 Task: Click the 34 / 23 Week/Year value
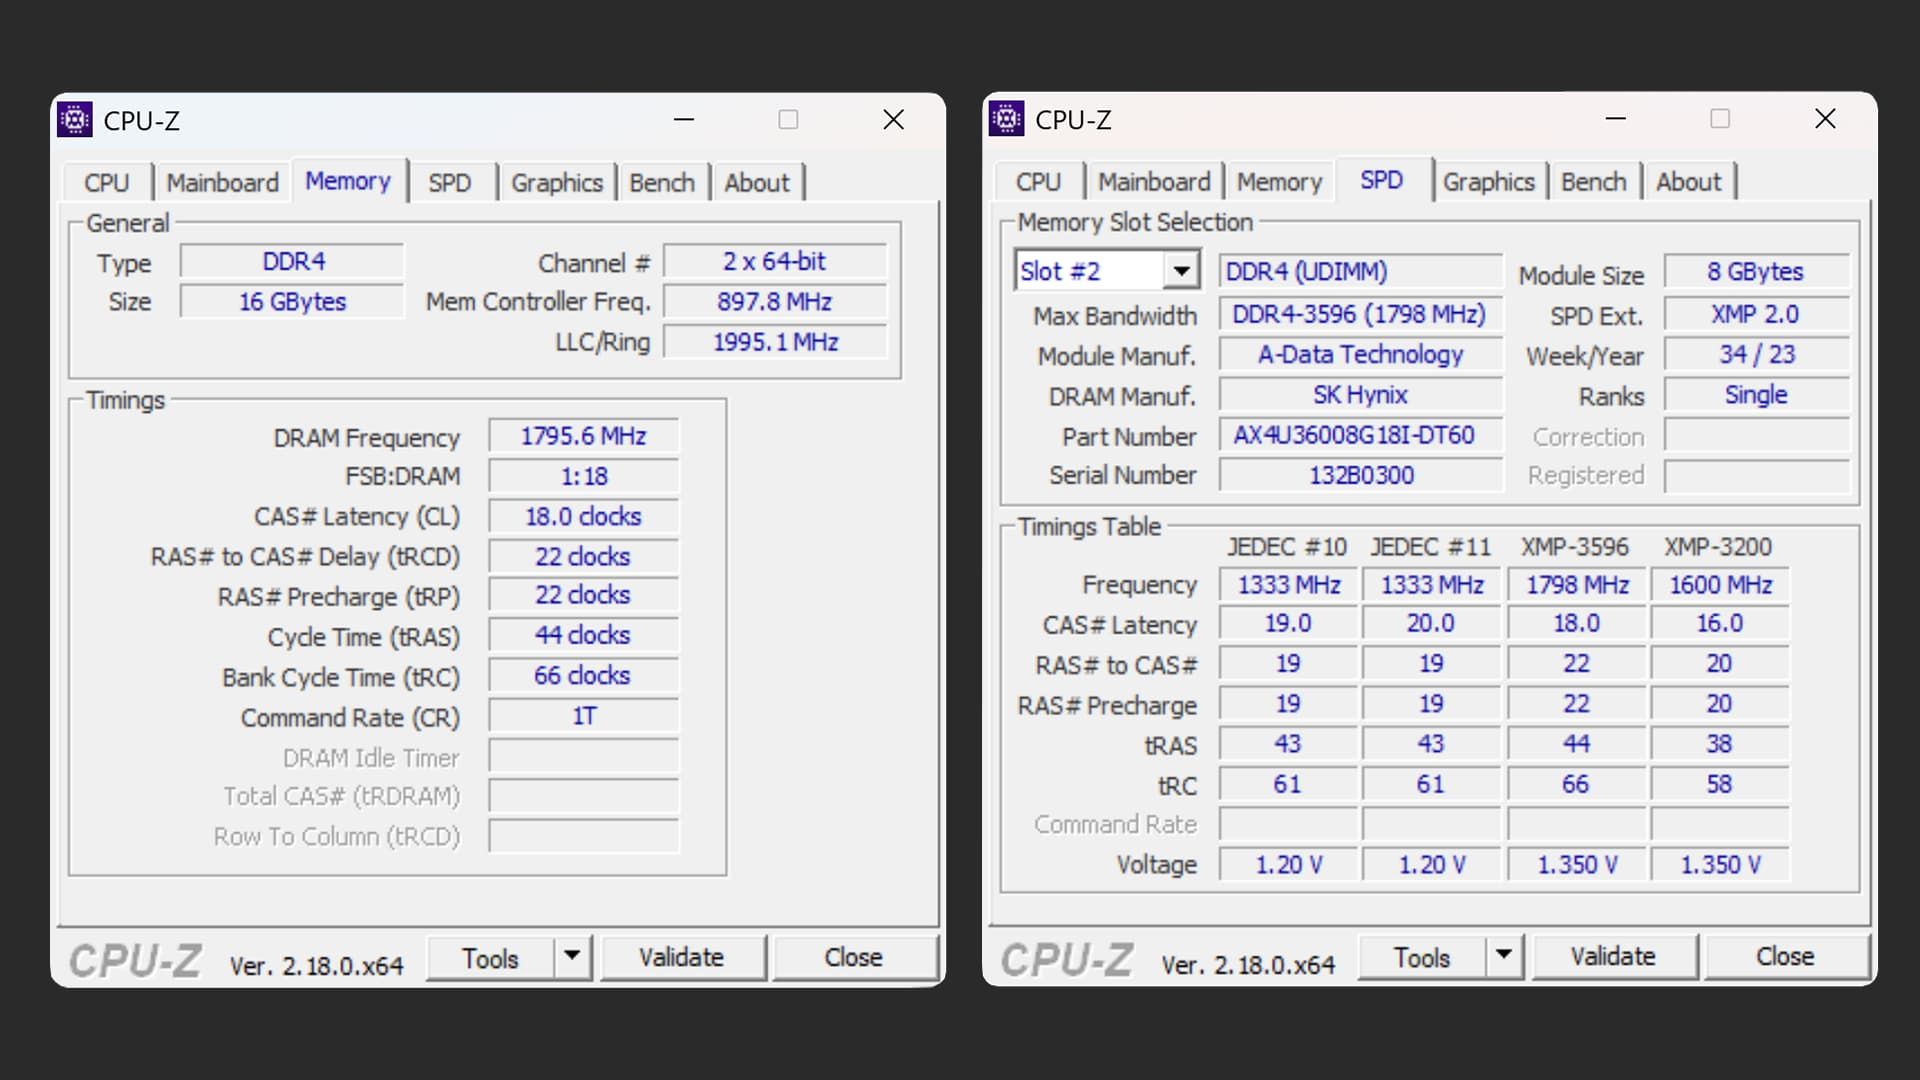tap(1756, 355)
